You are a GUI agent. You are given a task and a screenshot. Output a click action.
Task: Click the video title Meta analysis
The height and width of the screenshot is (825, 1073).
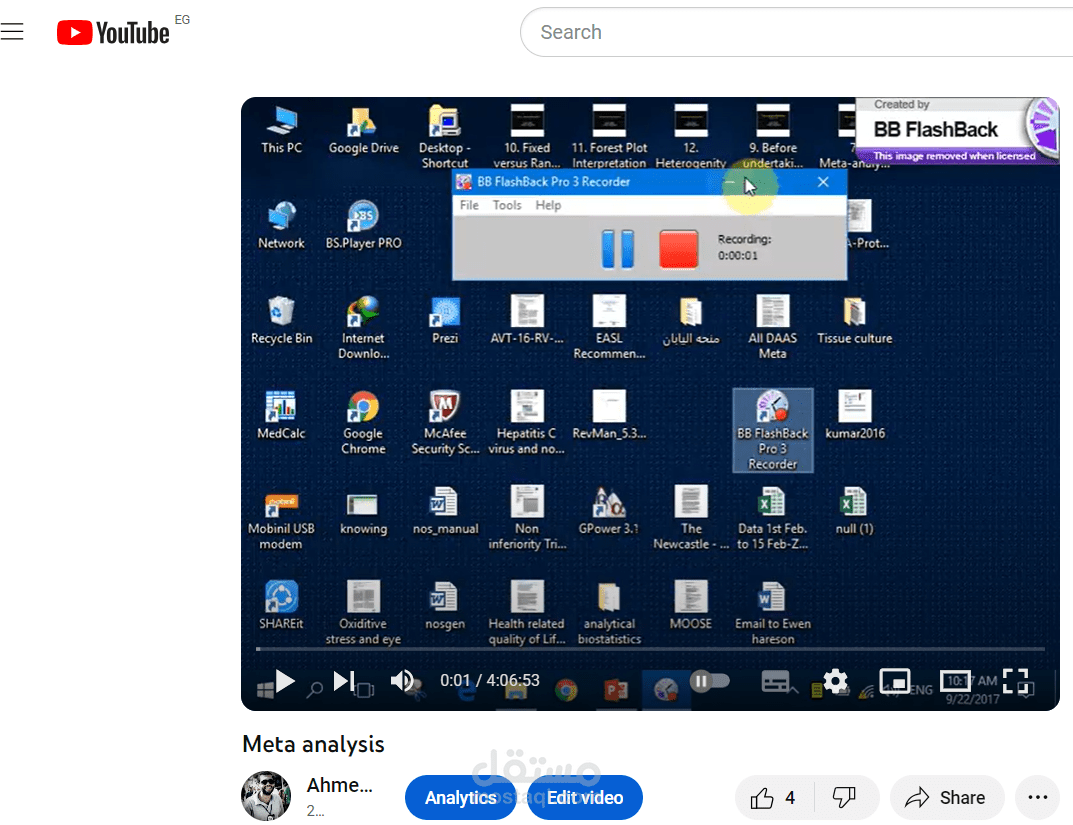(313, 744)
